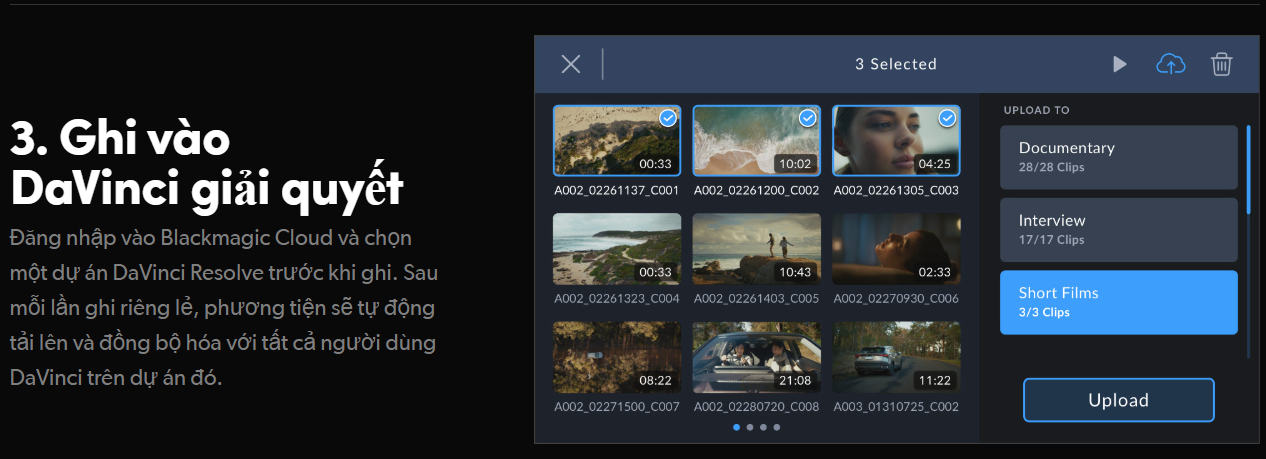Go to fourth page dot indicator
Viewport: 1266px width, 459px height.
click(776, 427)
